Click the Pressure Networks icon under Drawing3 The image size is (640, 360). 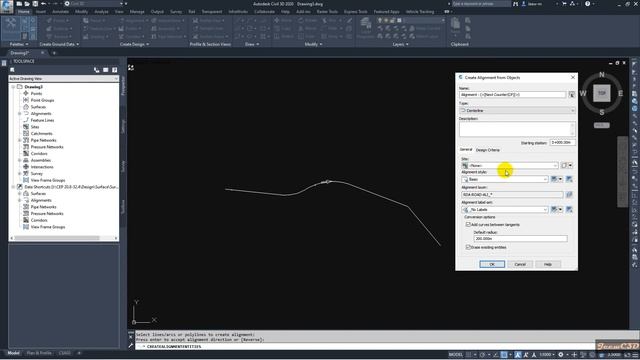tap(26, 147)
